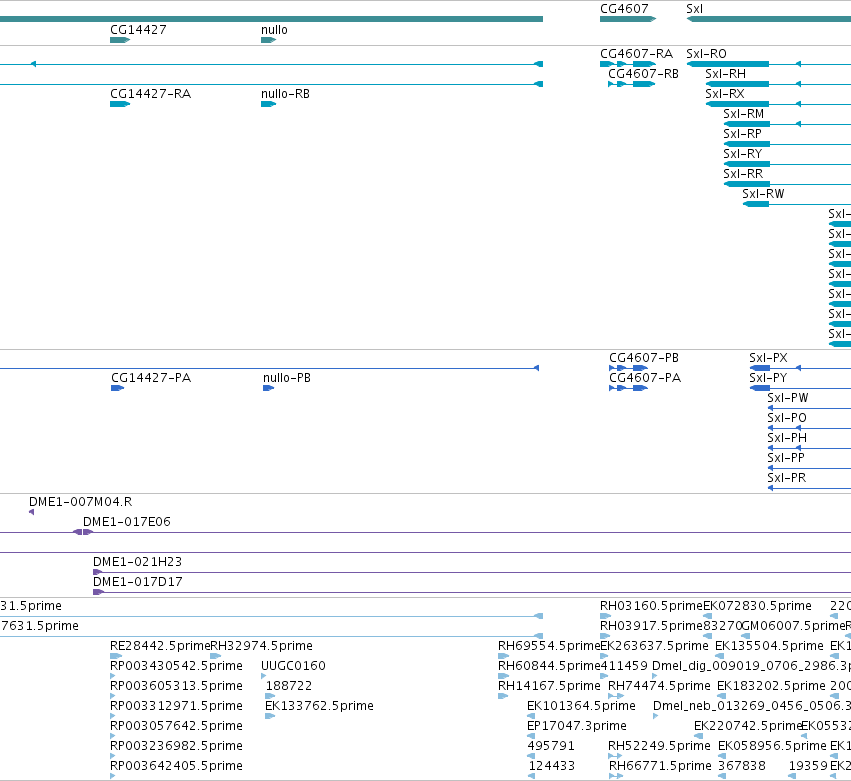
Task: Select nullo-PB protein feature
Action: click(269, 388)
